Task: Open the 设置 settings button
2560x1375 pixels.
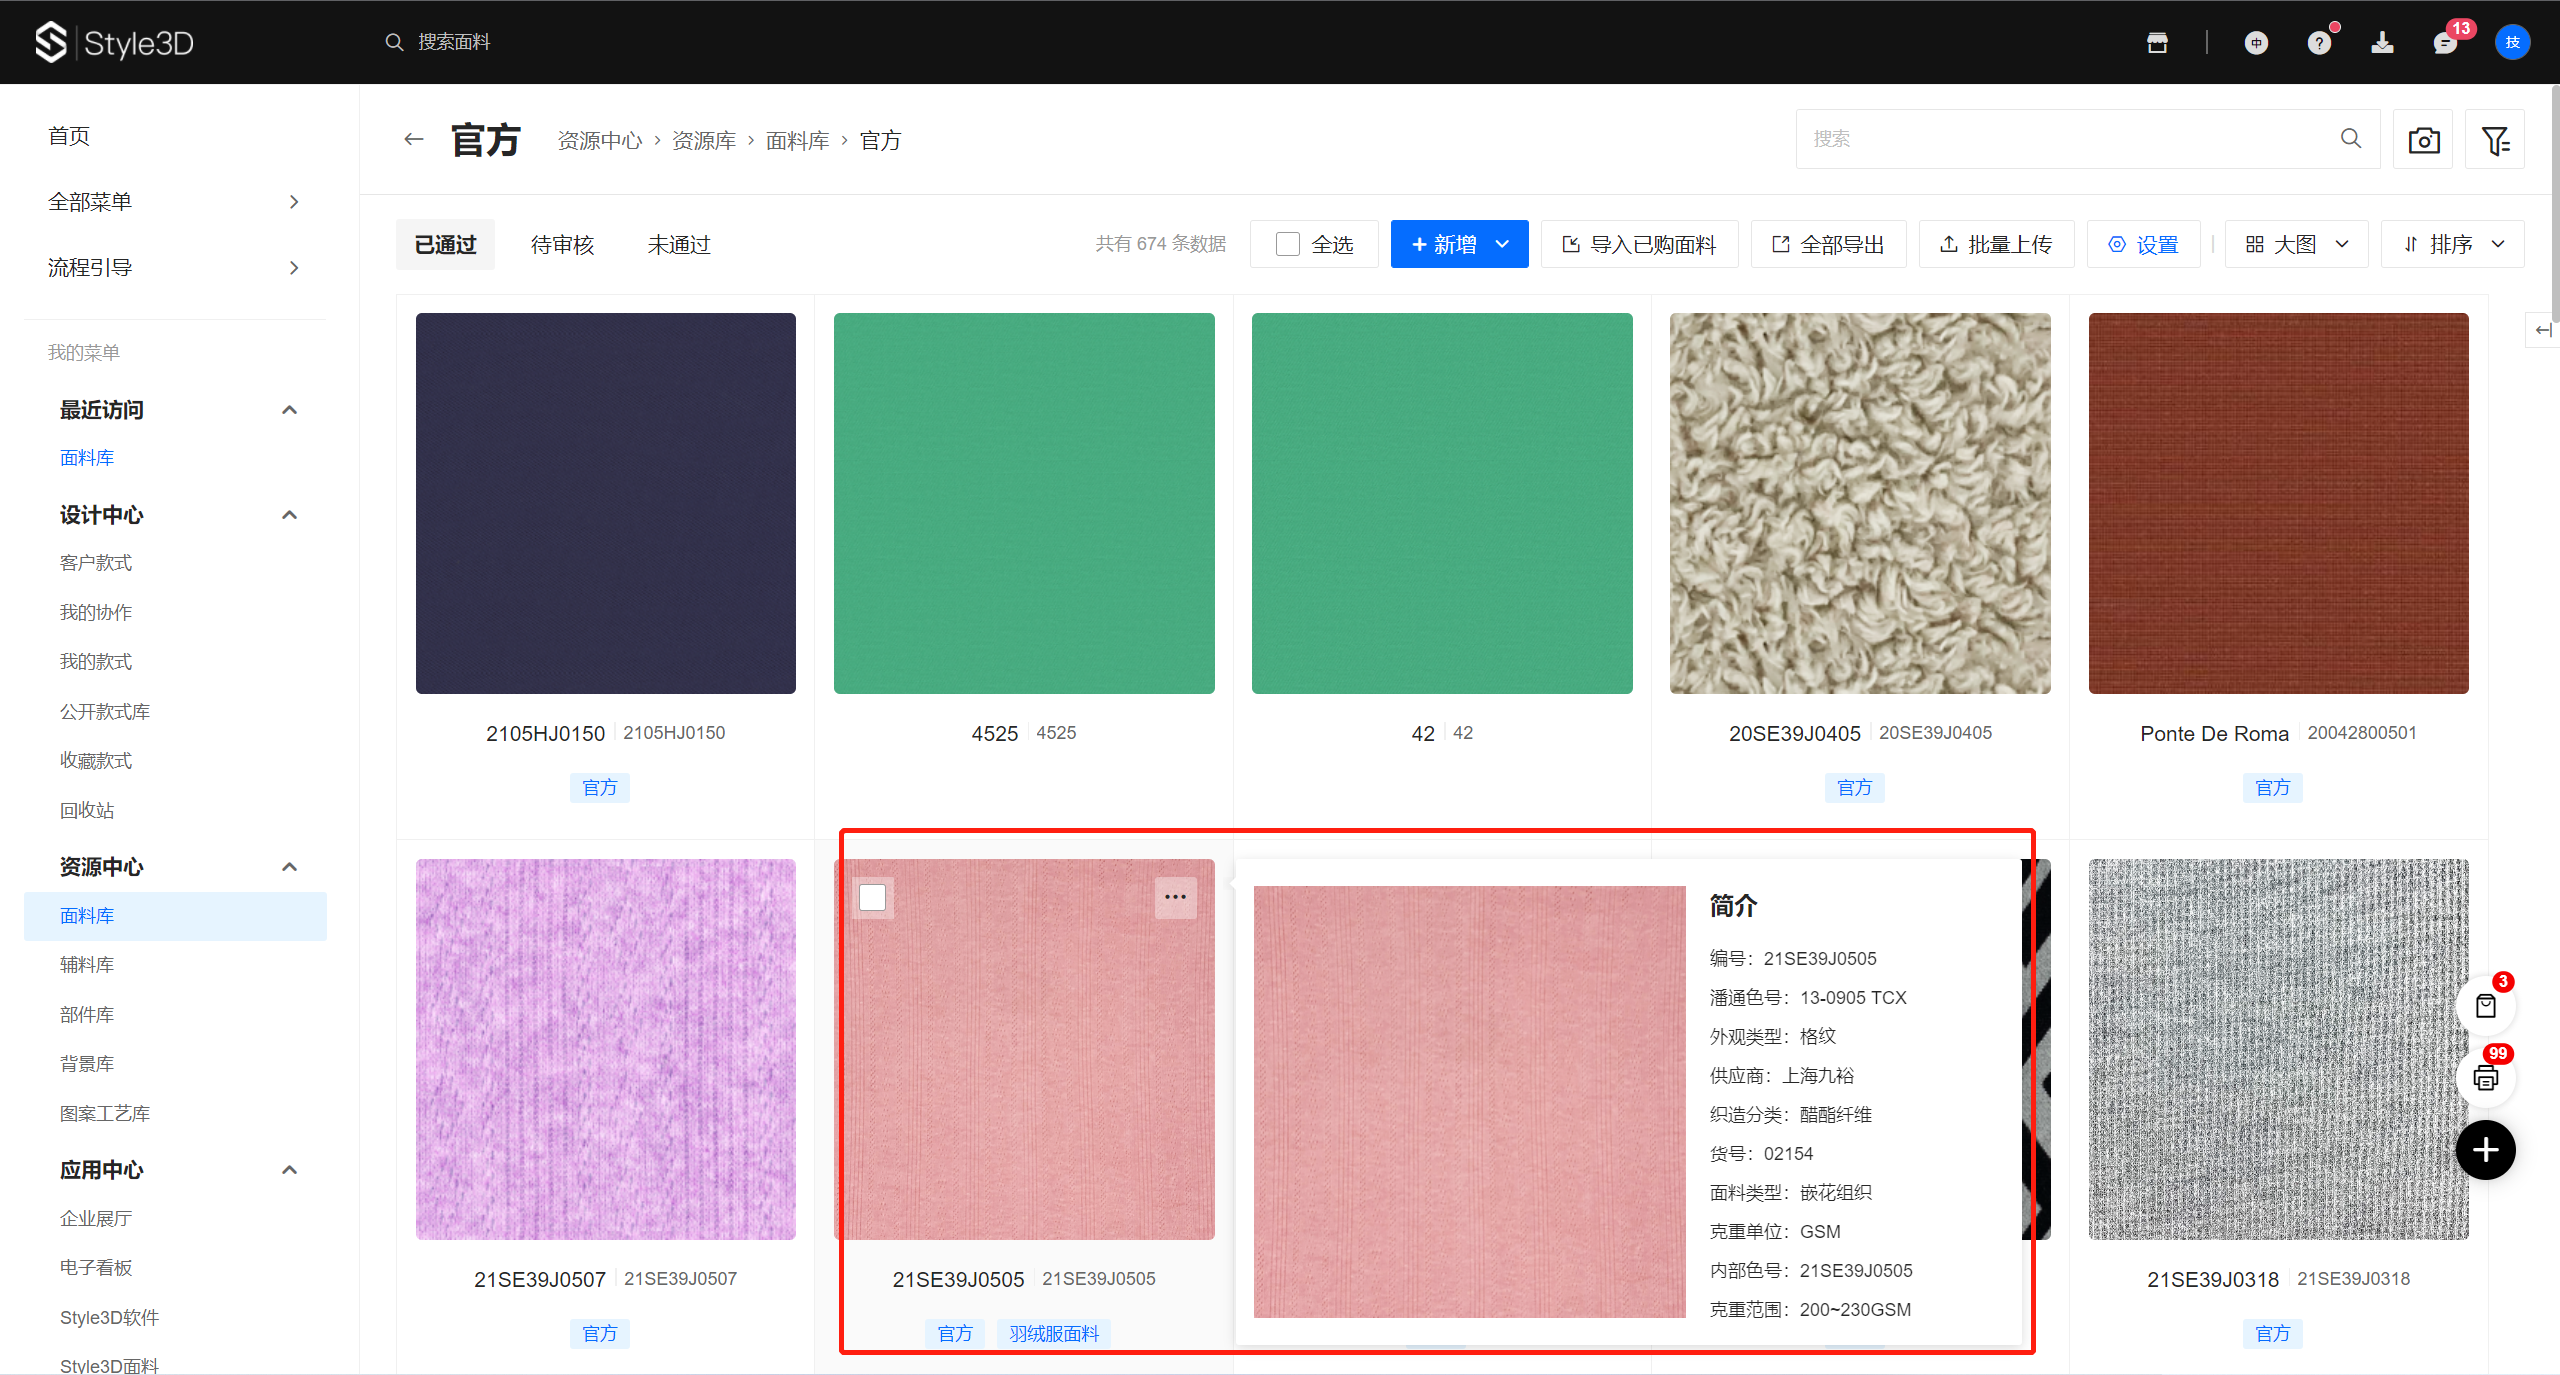Action: point(2143,245)
